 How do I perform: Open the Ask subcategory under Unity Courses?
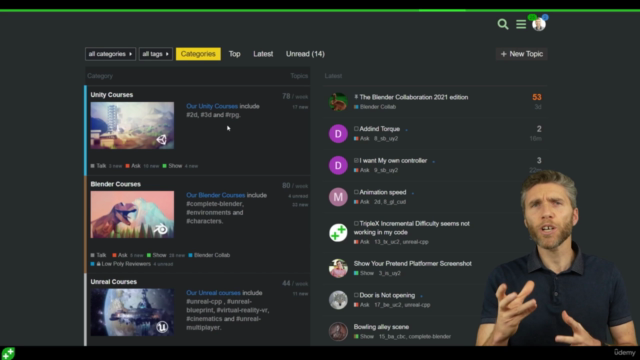133,166
